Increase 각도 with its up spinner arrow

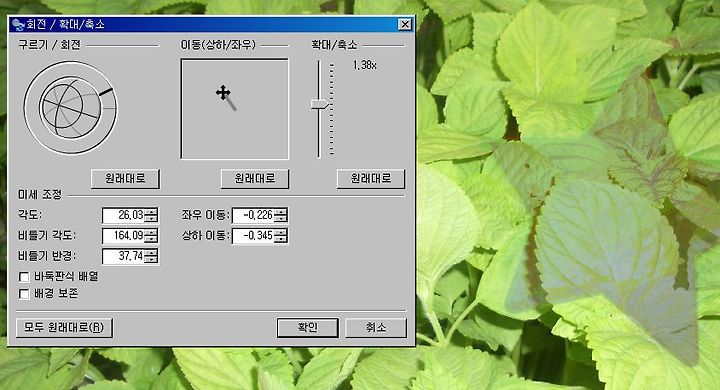pyautogui.click(x=151, y=212)
